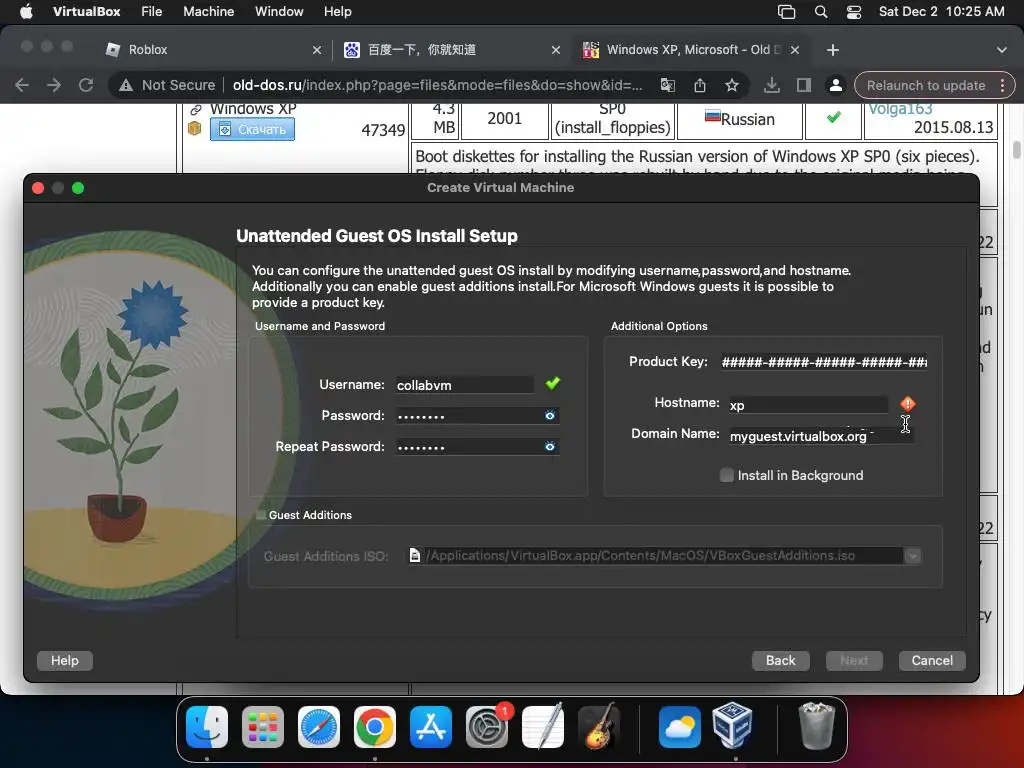Click the Back button
The height and width of the screenshot is (768, 1024).
780,660
